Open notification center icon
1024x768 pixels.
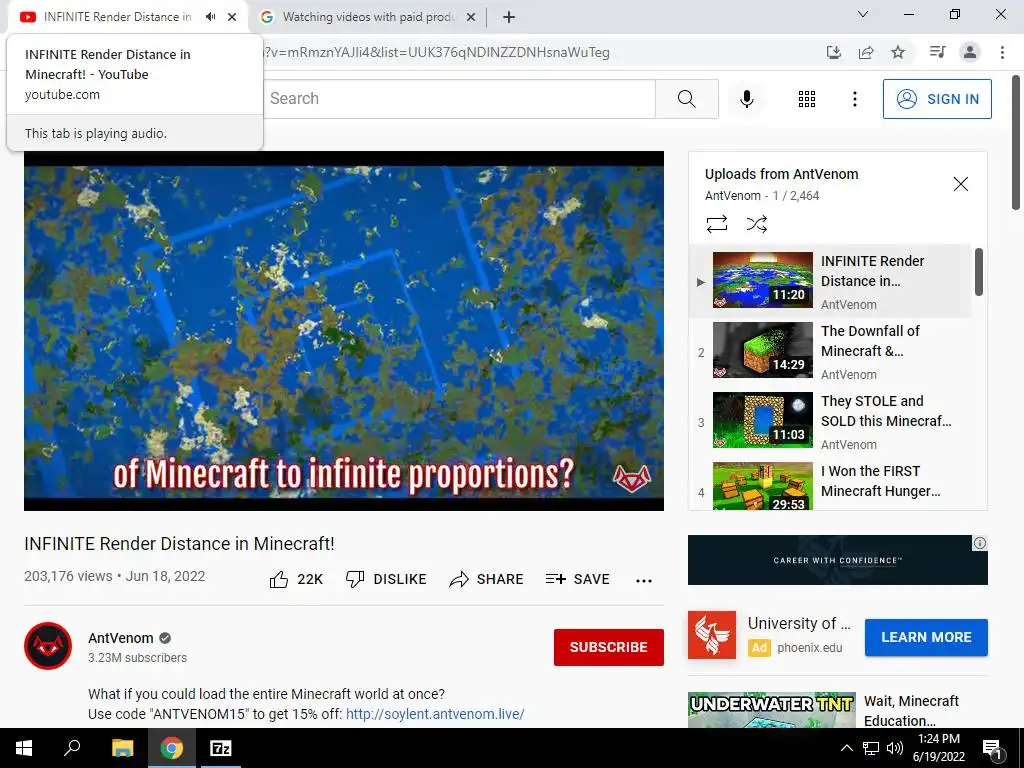pos(992,749)
